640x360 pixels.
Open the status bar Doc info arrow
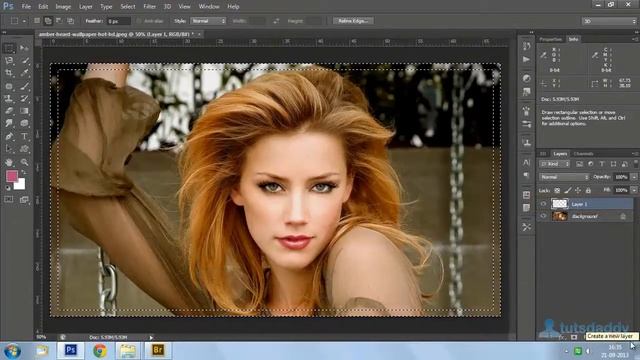click(151, 338)
